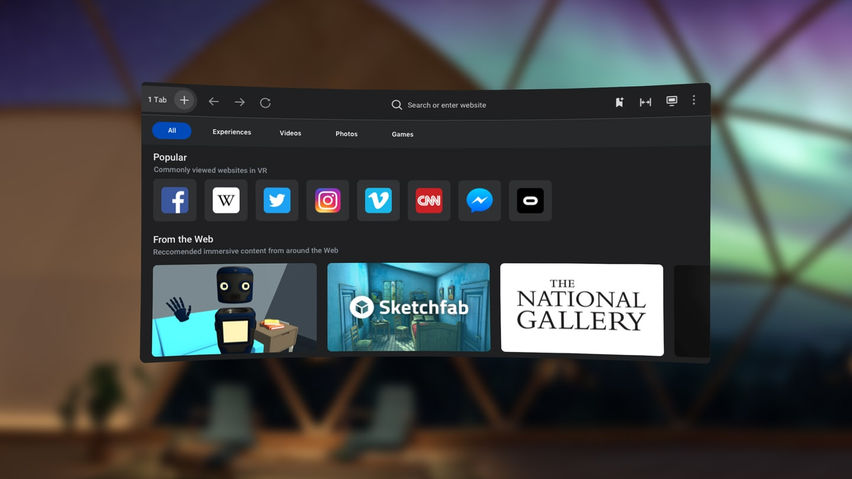The height and width of the screenshot is (479, 852).
Task: Open the robot experience thumbnail
Action: tap(235, 310)
